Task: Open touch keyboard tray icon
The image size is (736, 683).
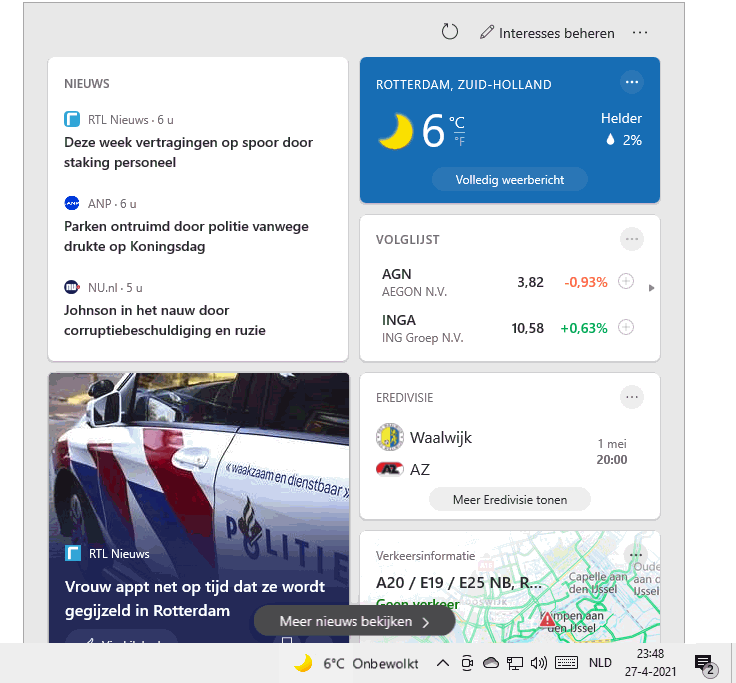Action: coord(566,662)
